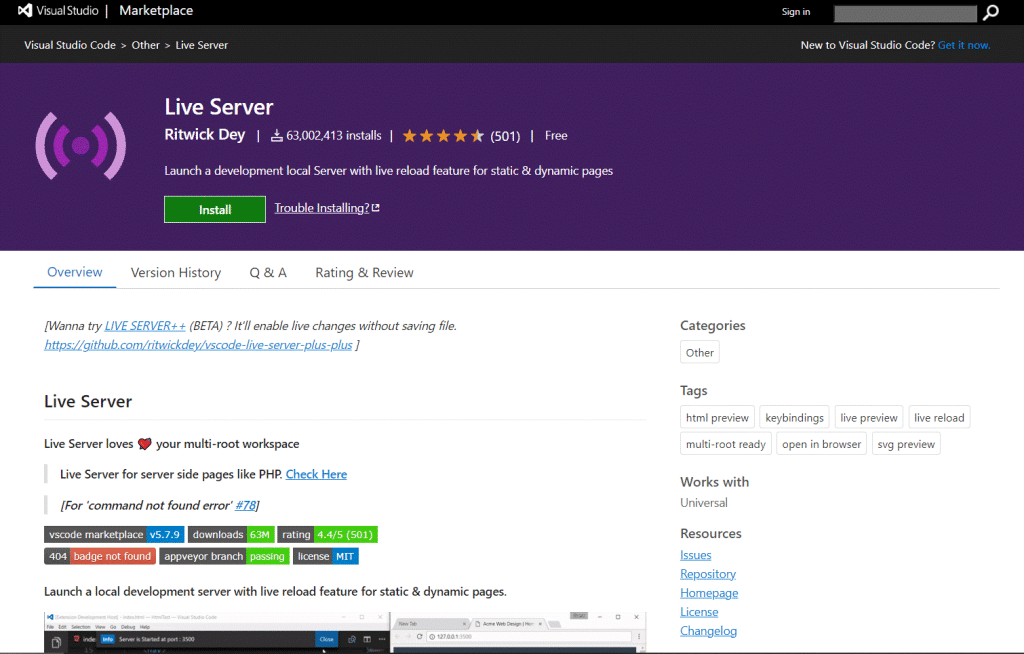Click the license MIT badge
Screen dimensions: 1024x654
pyautogui.click(x=325, y=556)
